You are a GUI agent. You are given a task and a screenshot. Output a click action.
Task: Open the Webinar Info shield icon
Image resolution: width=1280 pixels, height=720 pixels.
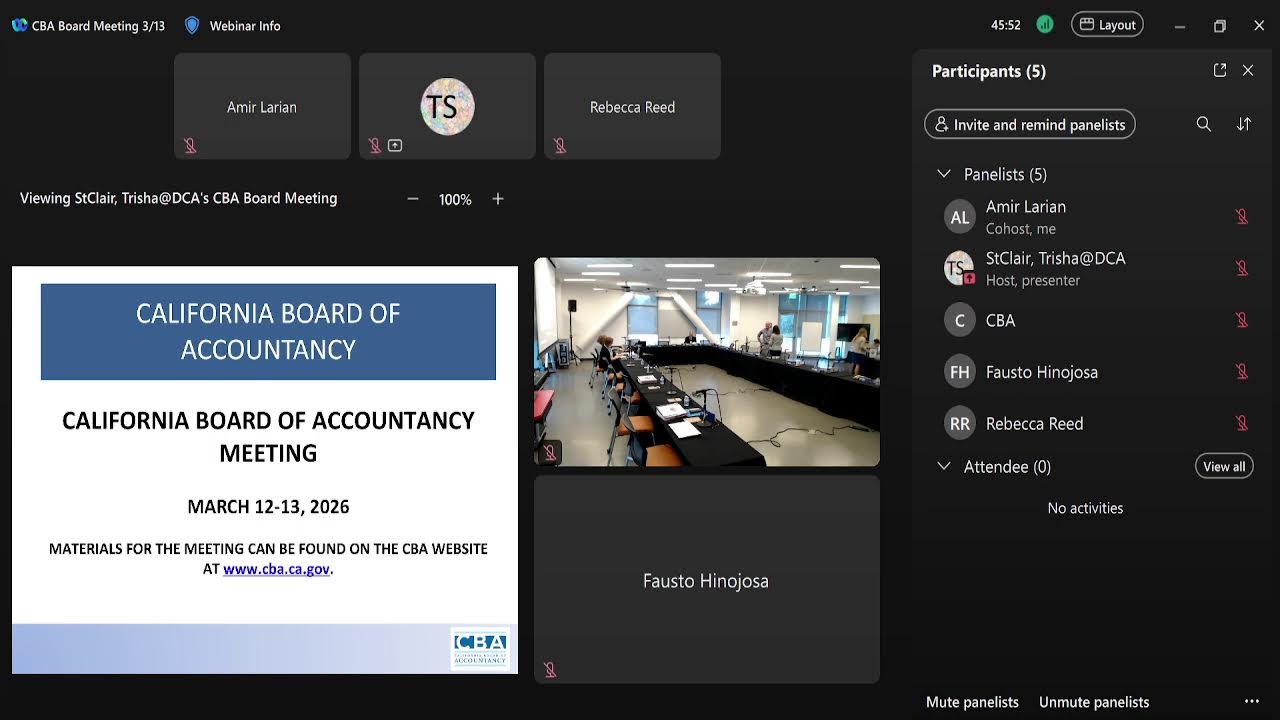pyautogui.click(x=192, y=26)
